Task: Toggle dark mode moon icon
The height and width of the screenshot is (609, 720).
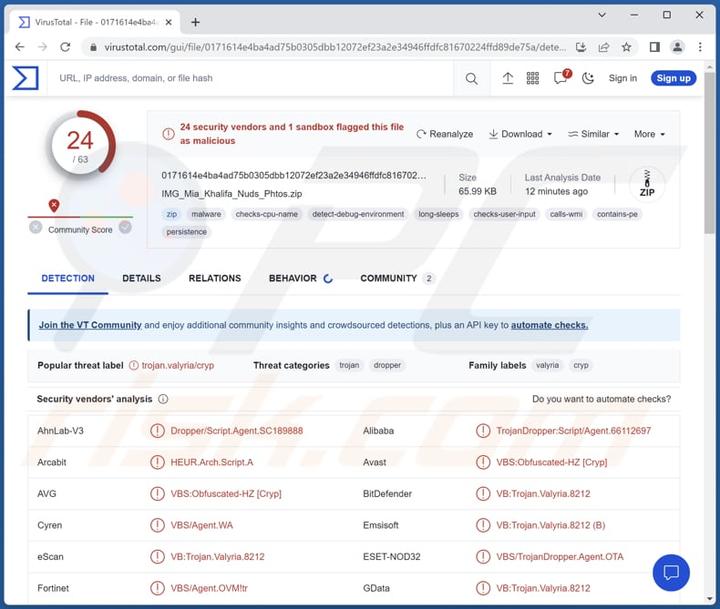Action: point(588,78)
